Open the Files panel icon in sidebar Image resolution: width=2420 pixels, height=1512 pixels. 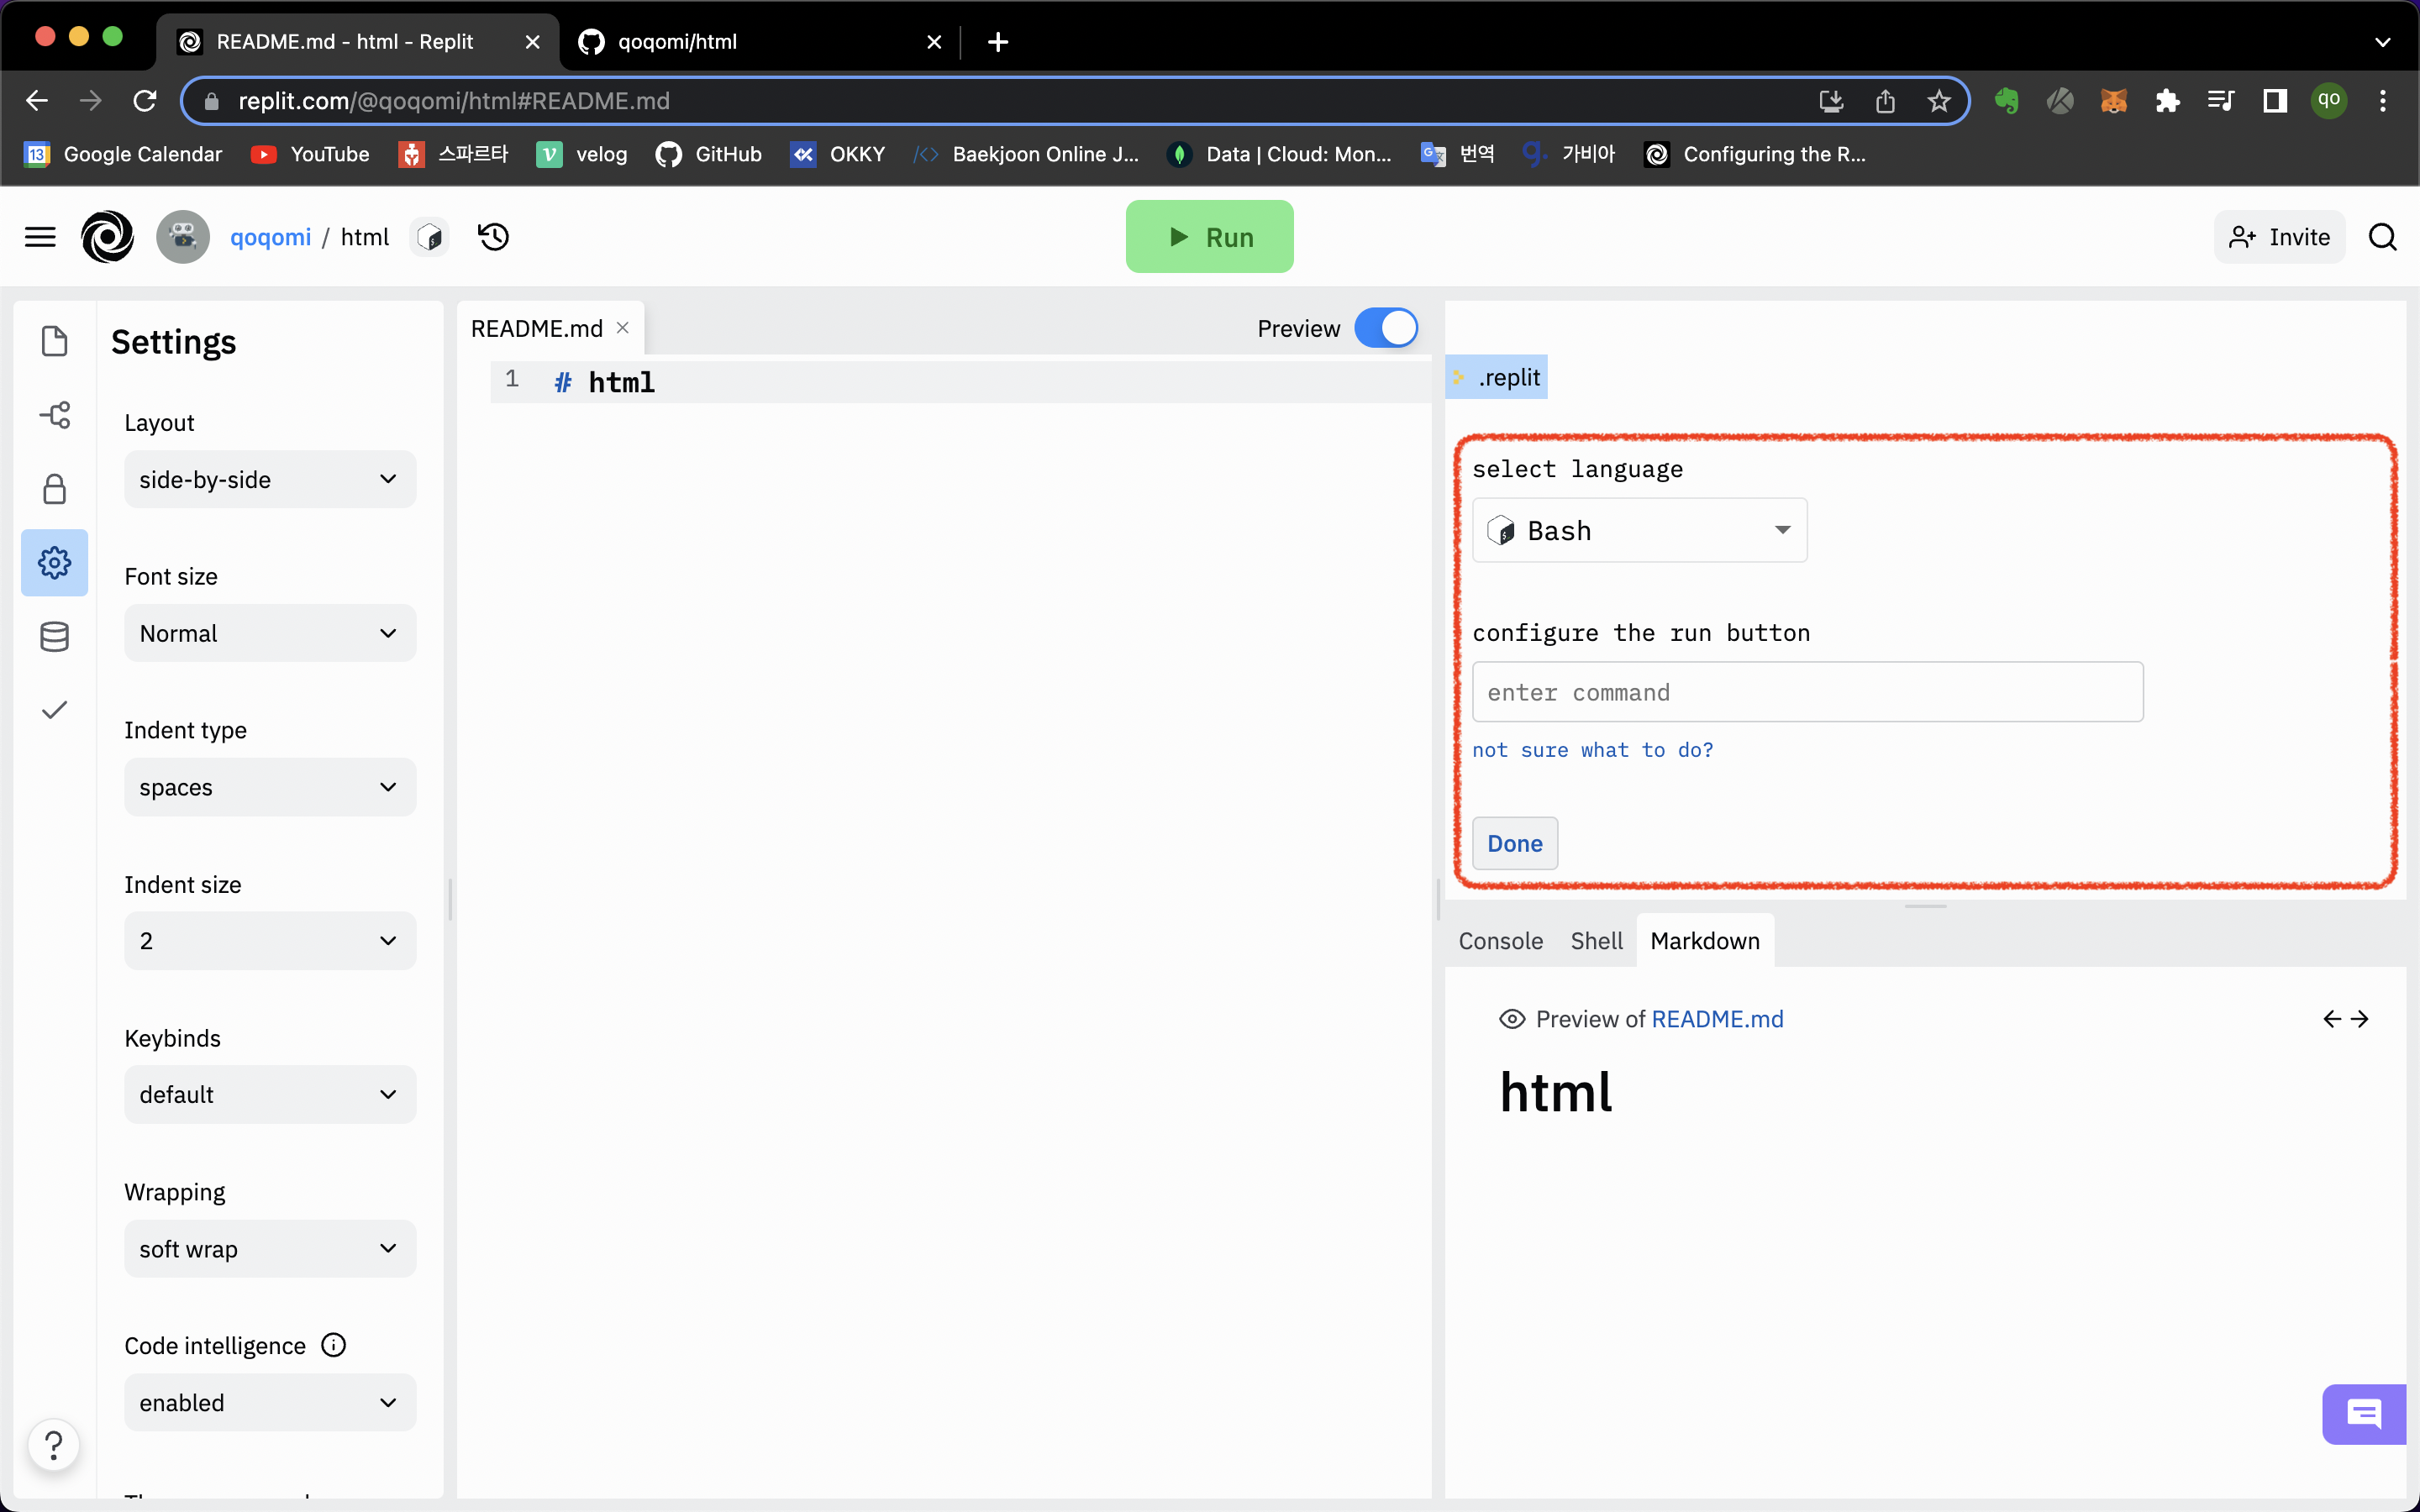click(54, 341)
